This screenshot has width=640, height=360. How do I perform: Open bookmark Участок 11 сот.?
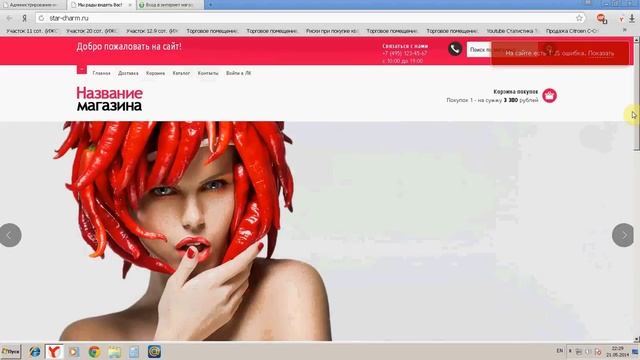tap(32, 31)
